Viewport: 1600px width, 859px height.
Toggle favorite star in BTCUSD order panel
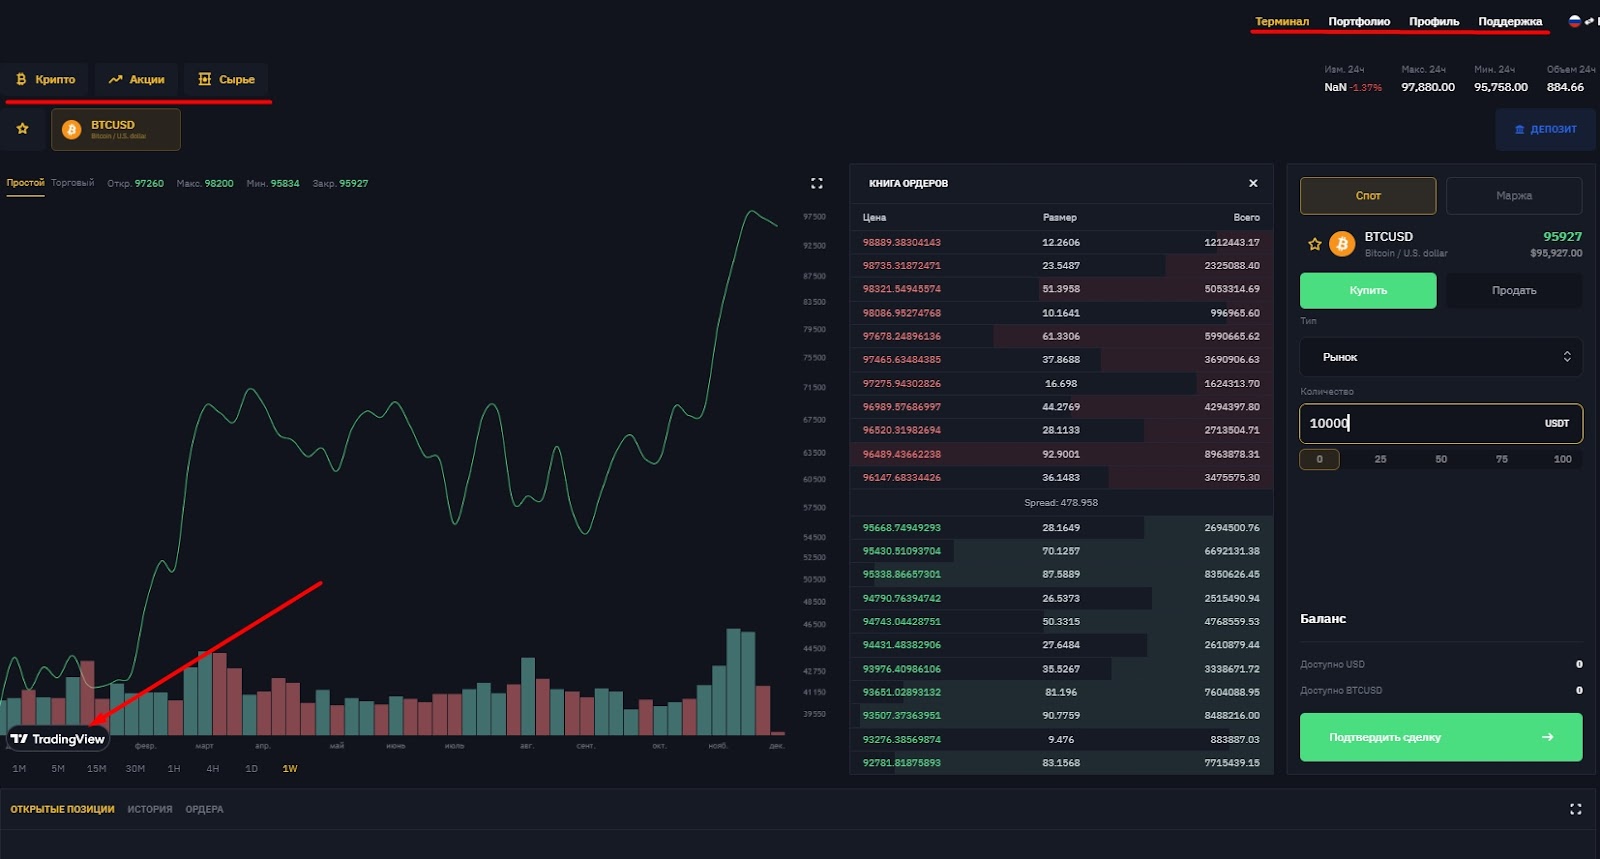(1315, 244)
